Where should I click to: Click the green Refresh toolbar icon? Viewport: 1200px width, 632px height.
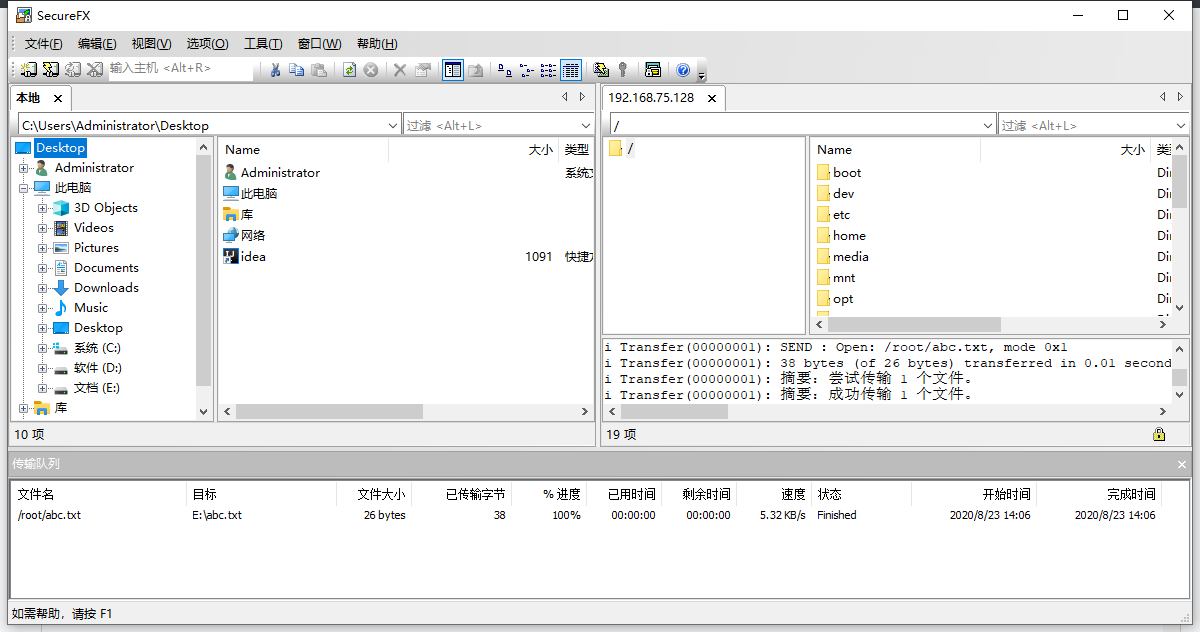[x=349, y=70]
